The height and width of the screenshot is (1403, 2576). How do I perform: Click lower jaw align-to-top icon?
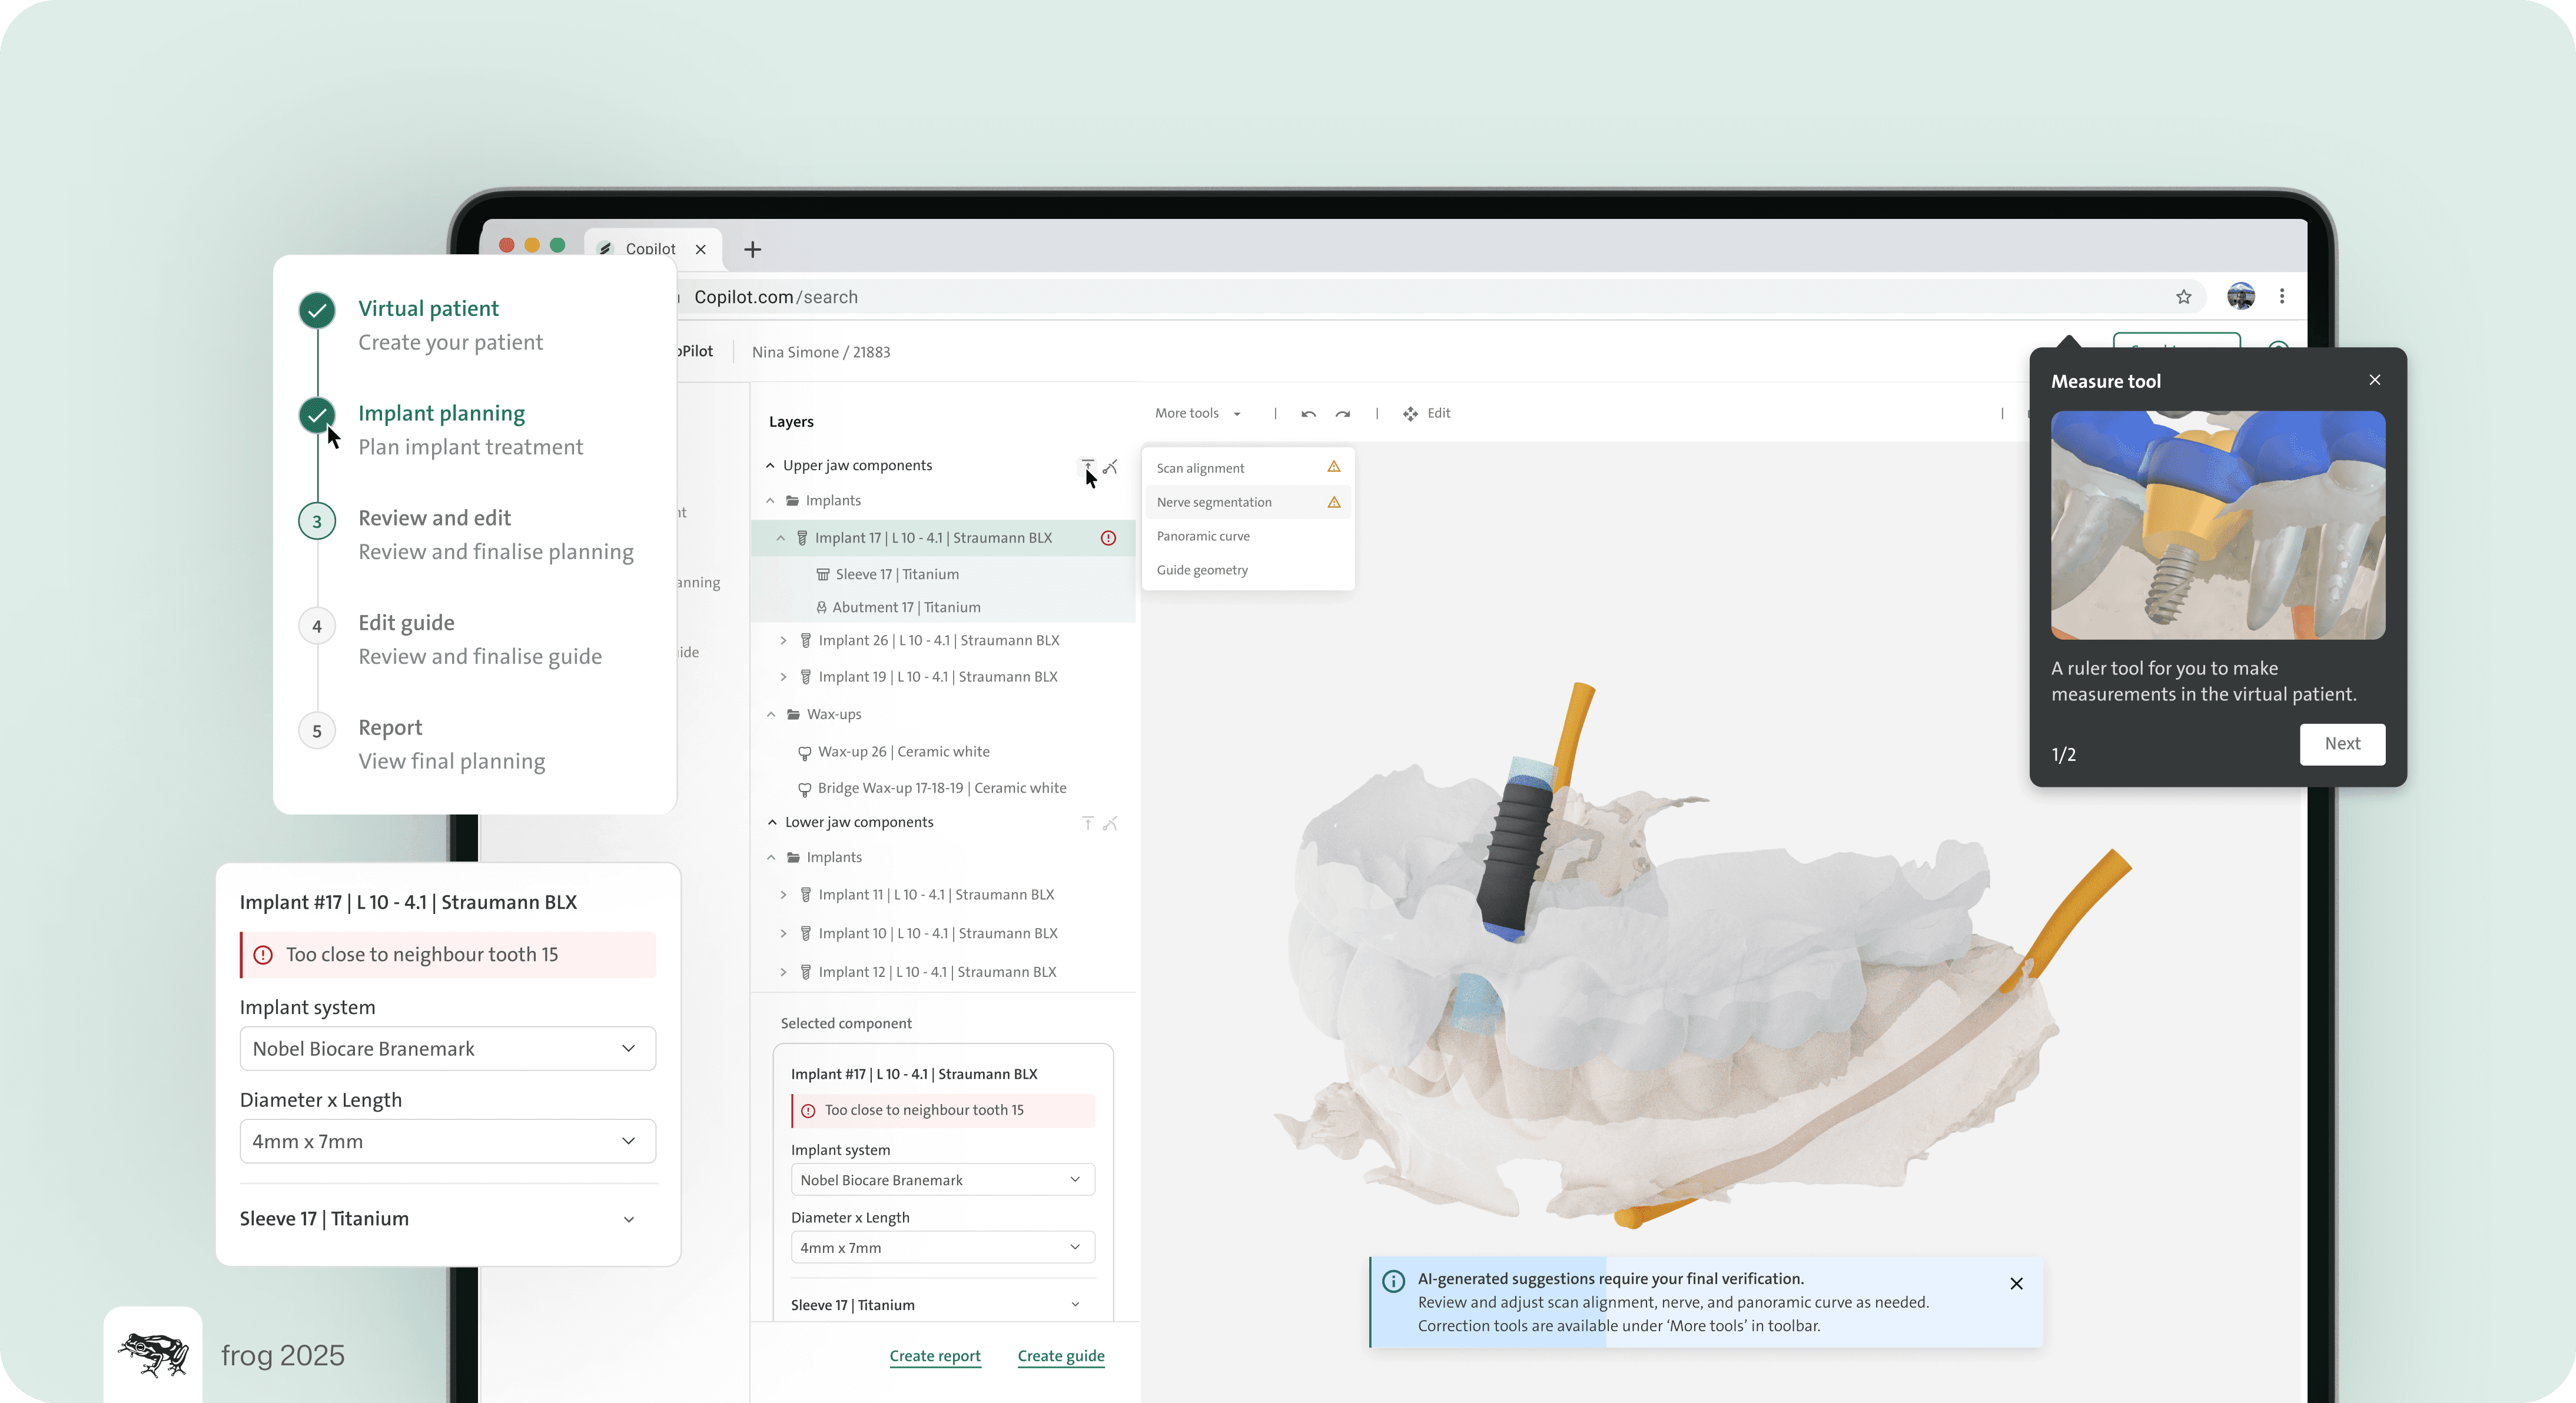click(1088, 823)
